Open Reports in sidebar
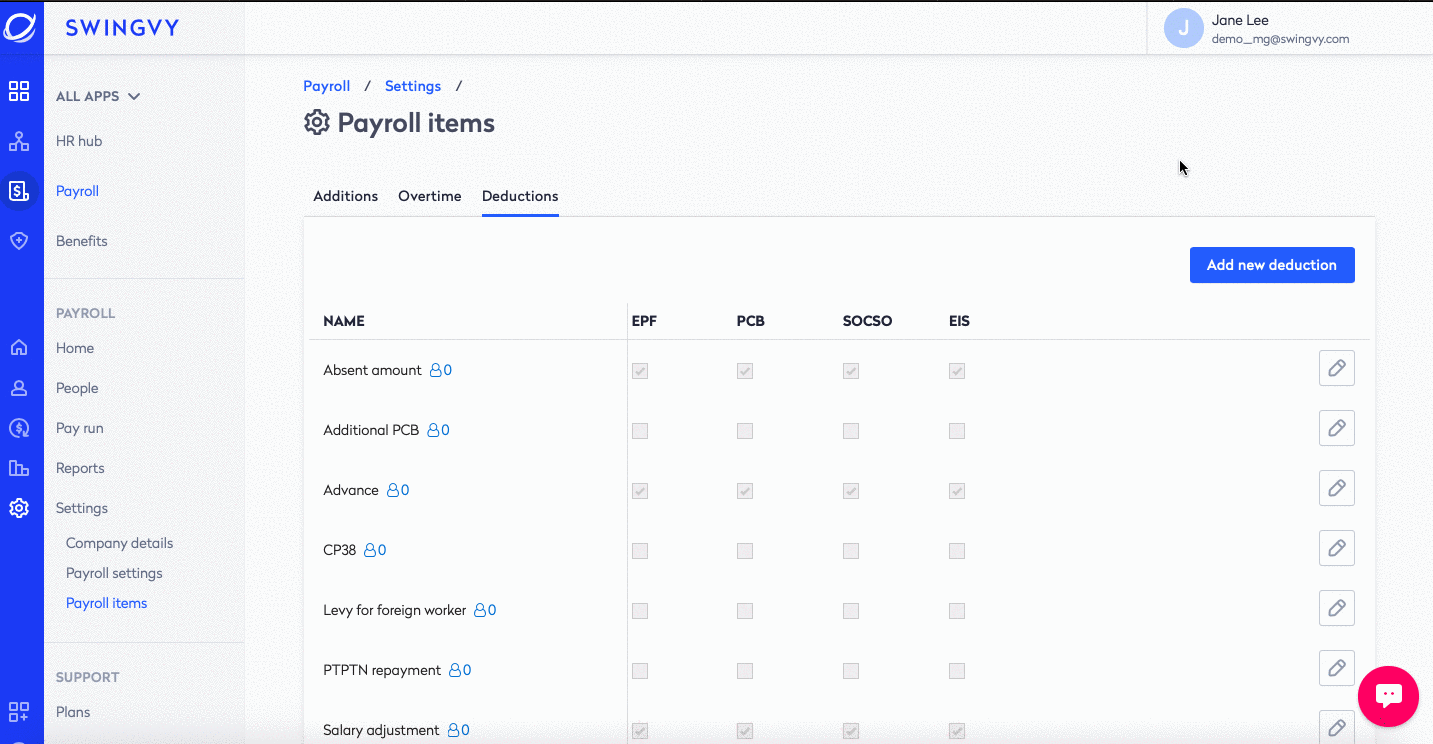 click(80, 468)
